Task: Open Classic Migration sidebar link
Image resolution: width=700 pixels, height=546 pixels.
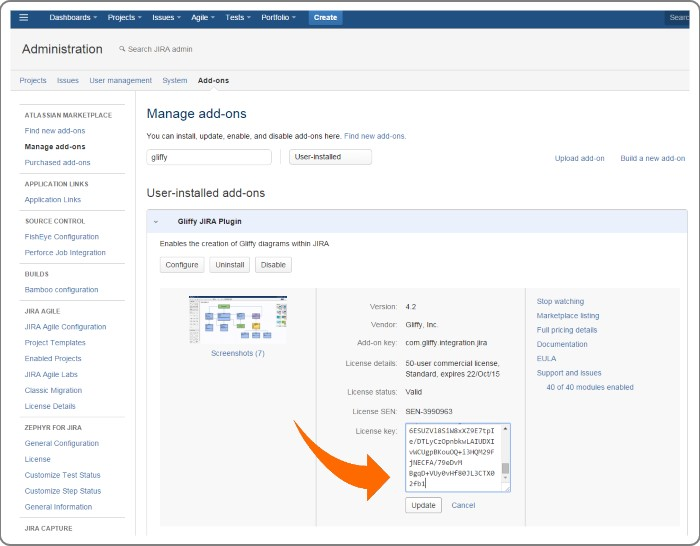Action: (54, 390)
